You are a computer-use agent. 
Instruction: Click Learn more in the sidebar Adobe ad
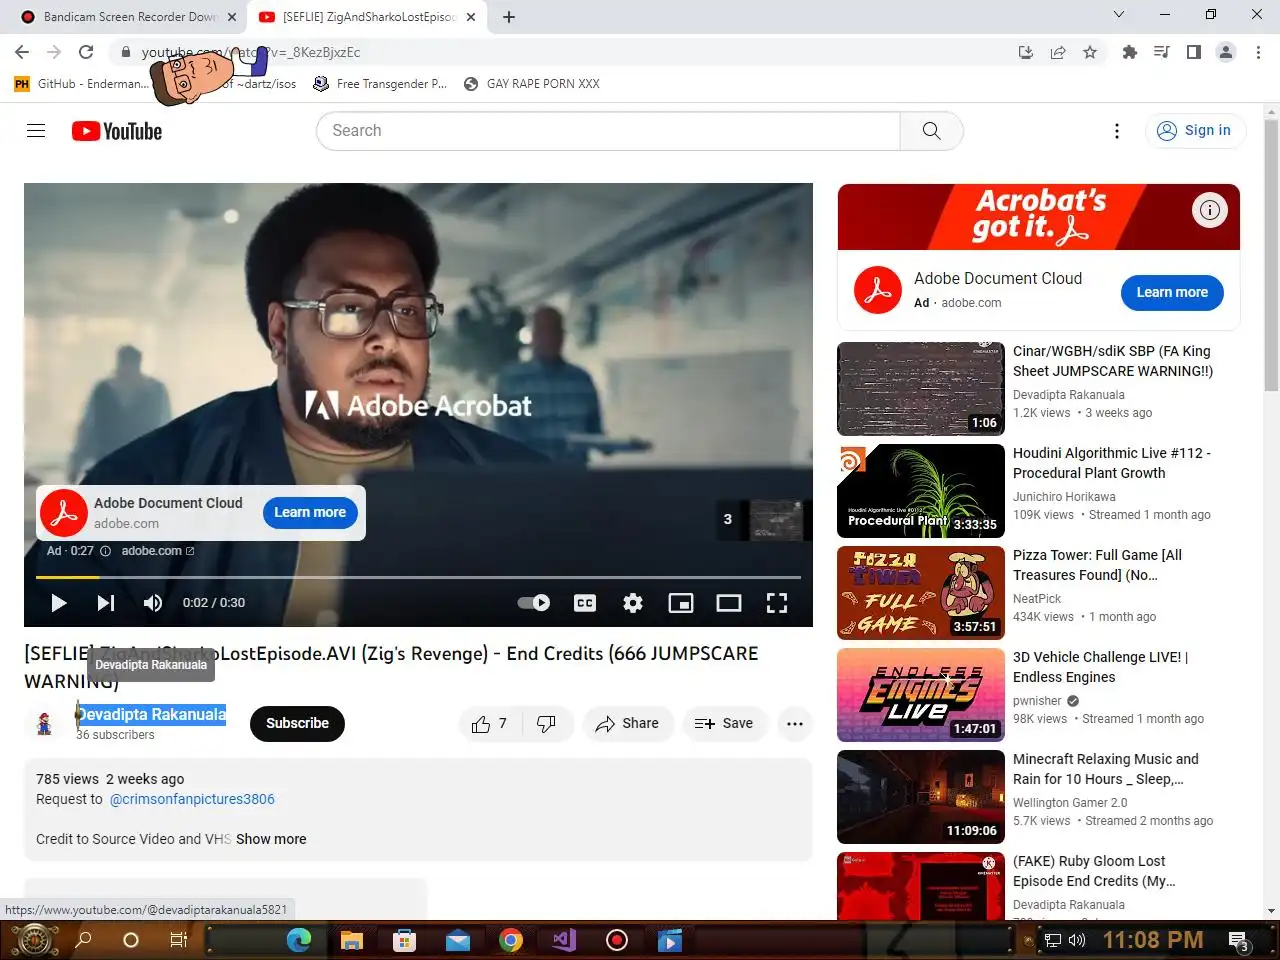pos(1172,292)
